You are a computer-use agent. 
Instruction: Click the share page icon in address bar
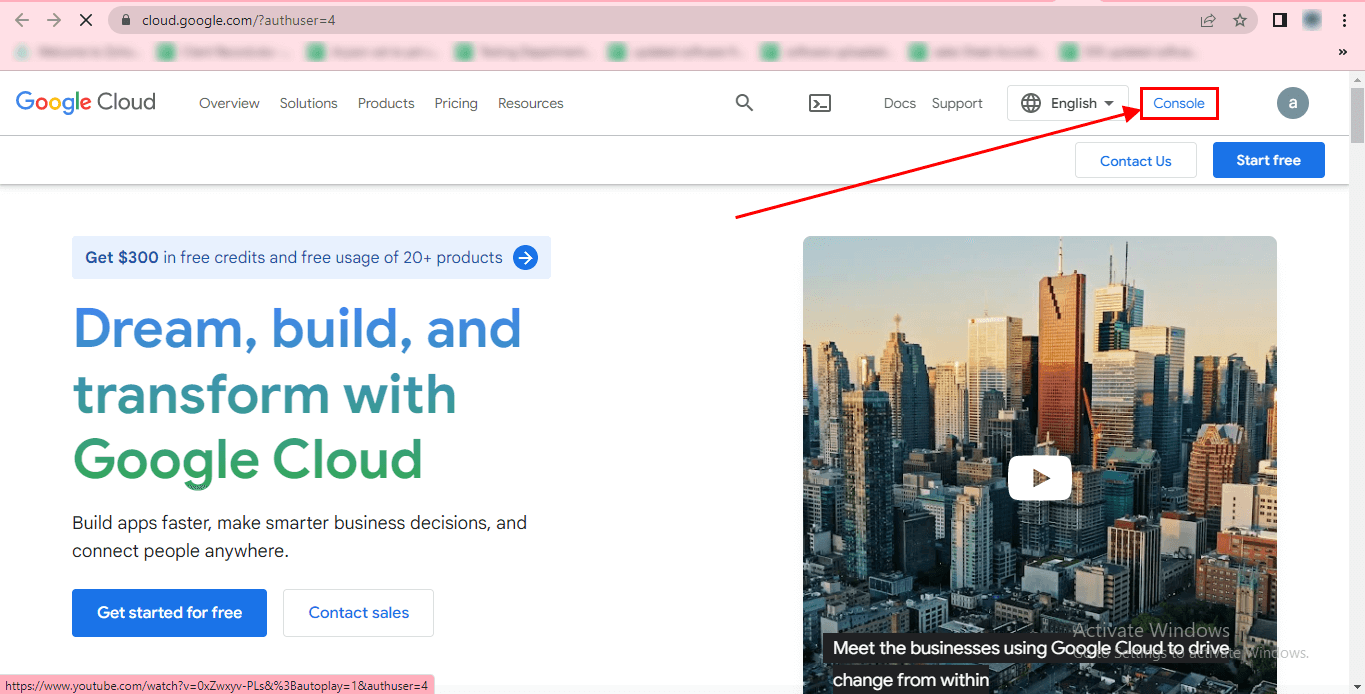(x=1208, y=20)
